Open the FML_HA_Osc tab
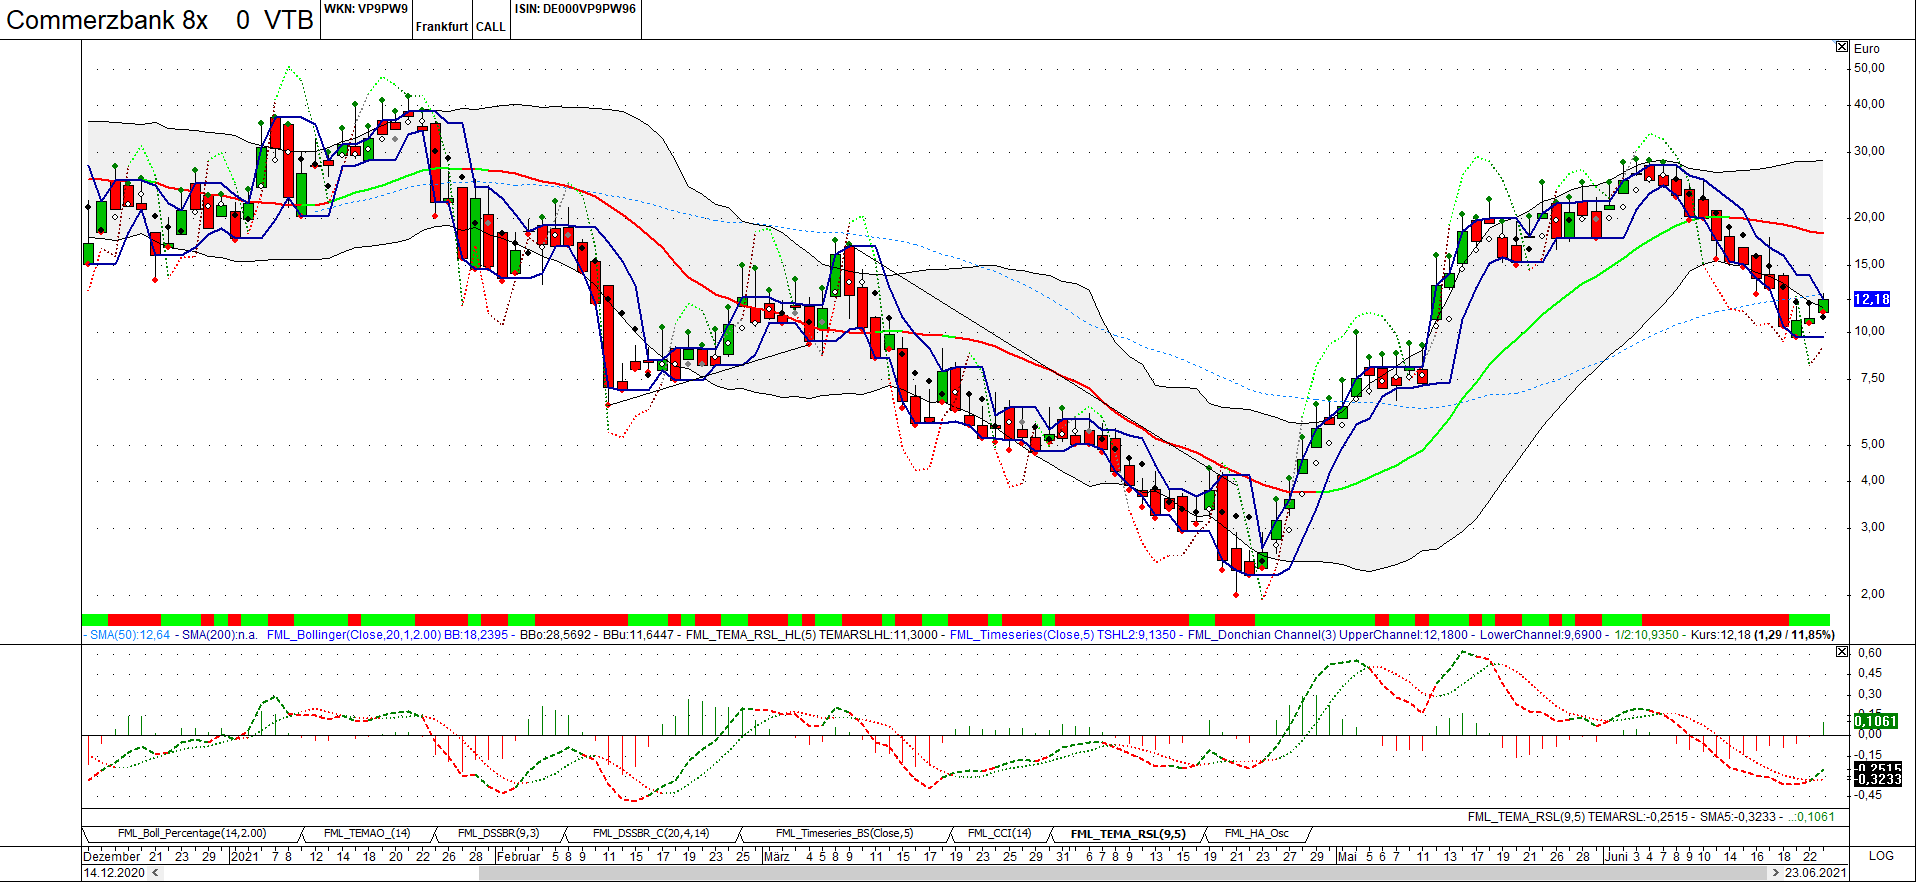Image resolution: width=1916 pixels, height=882 pixels. point(1256,833)
